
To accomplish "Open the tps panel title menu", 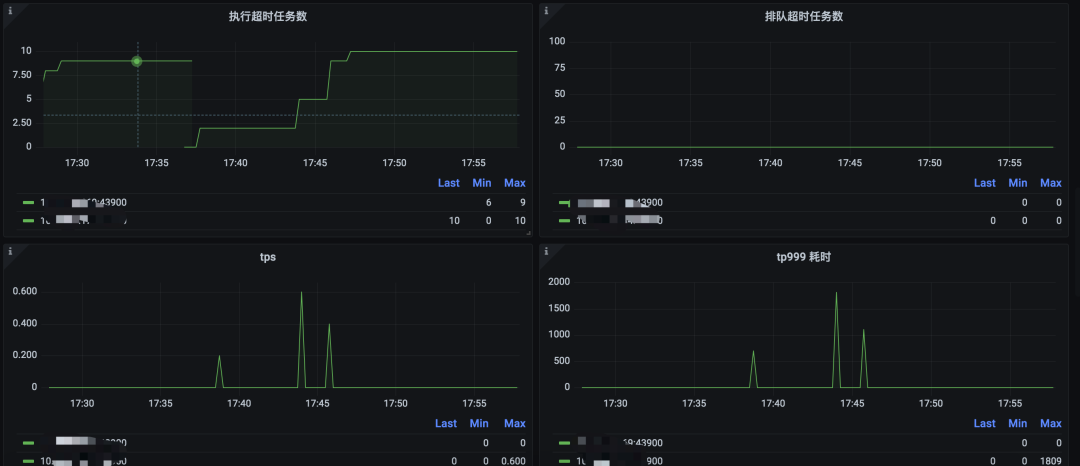I will pos(268,257).
